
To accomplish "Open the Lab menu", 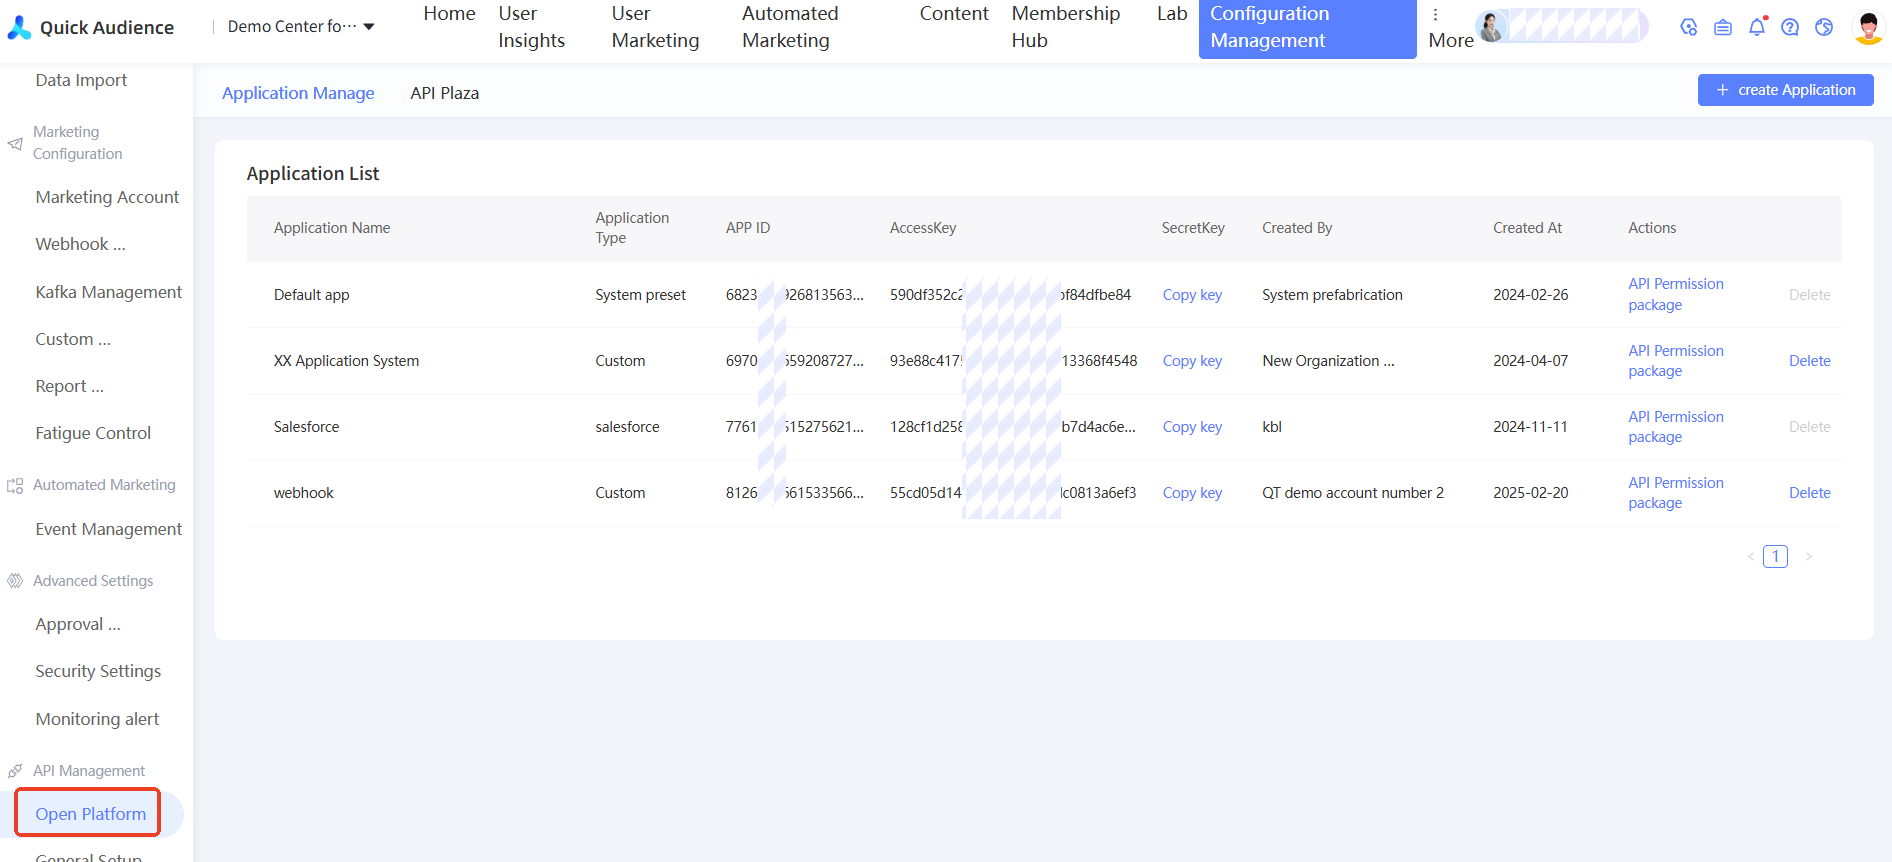I will (x=1172, y=14).
